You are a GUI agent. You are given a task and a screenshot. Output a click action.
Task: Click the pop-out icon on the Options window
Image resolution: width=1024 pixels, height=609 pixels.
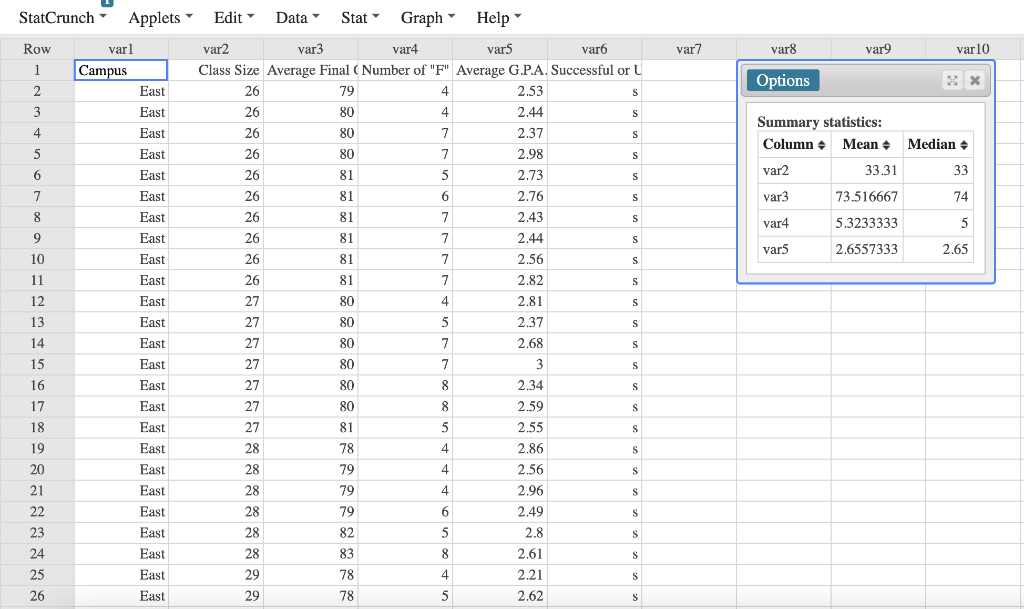[952, 80]
